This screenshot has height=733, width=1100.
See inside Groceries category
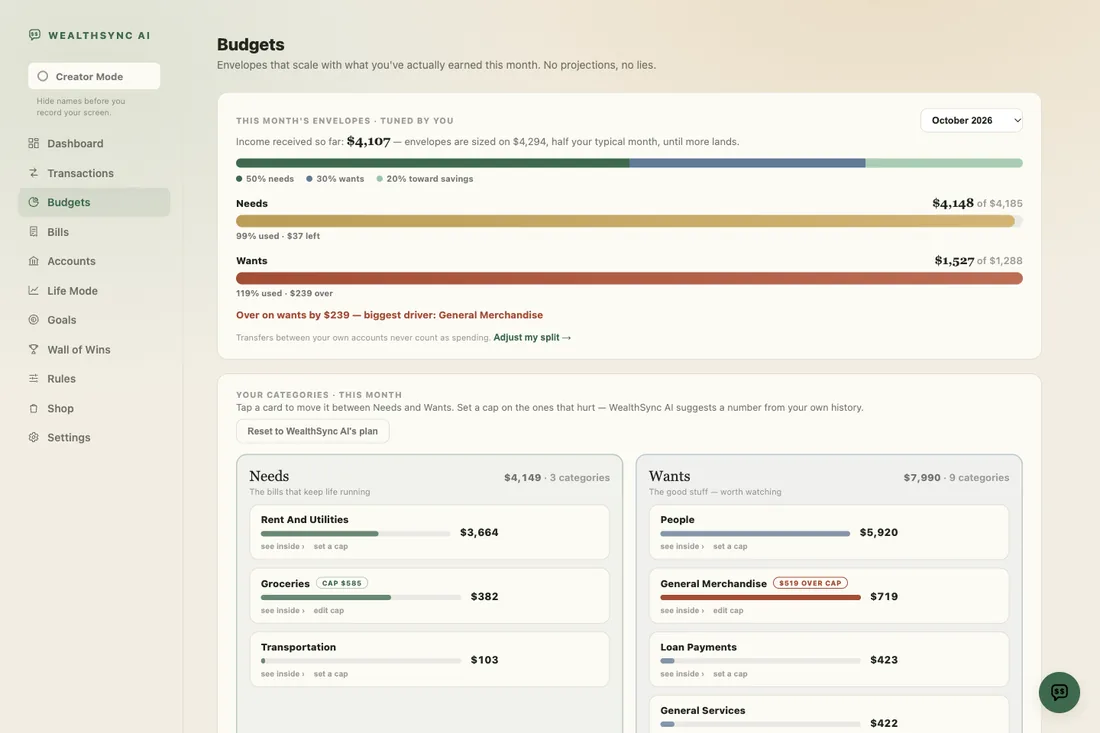(x=283, y=610)
